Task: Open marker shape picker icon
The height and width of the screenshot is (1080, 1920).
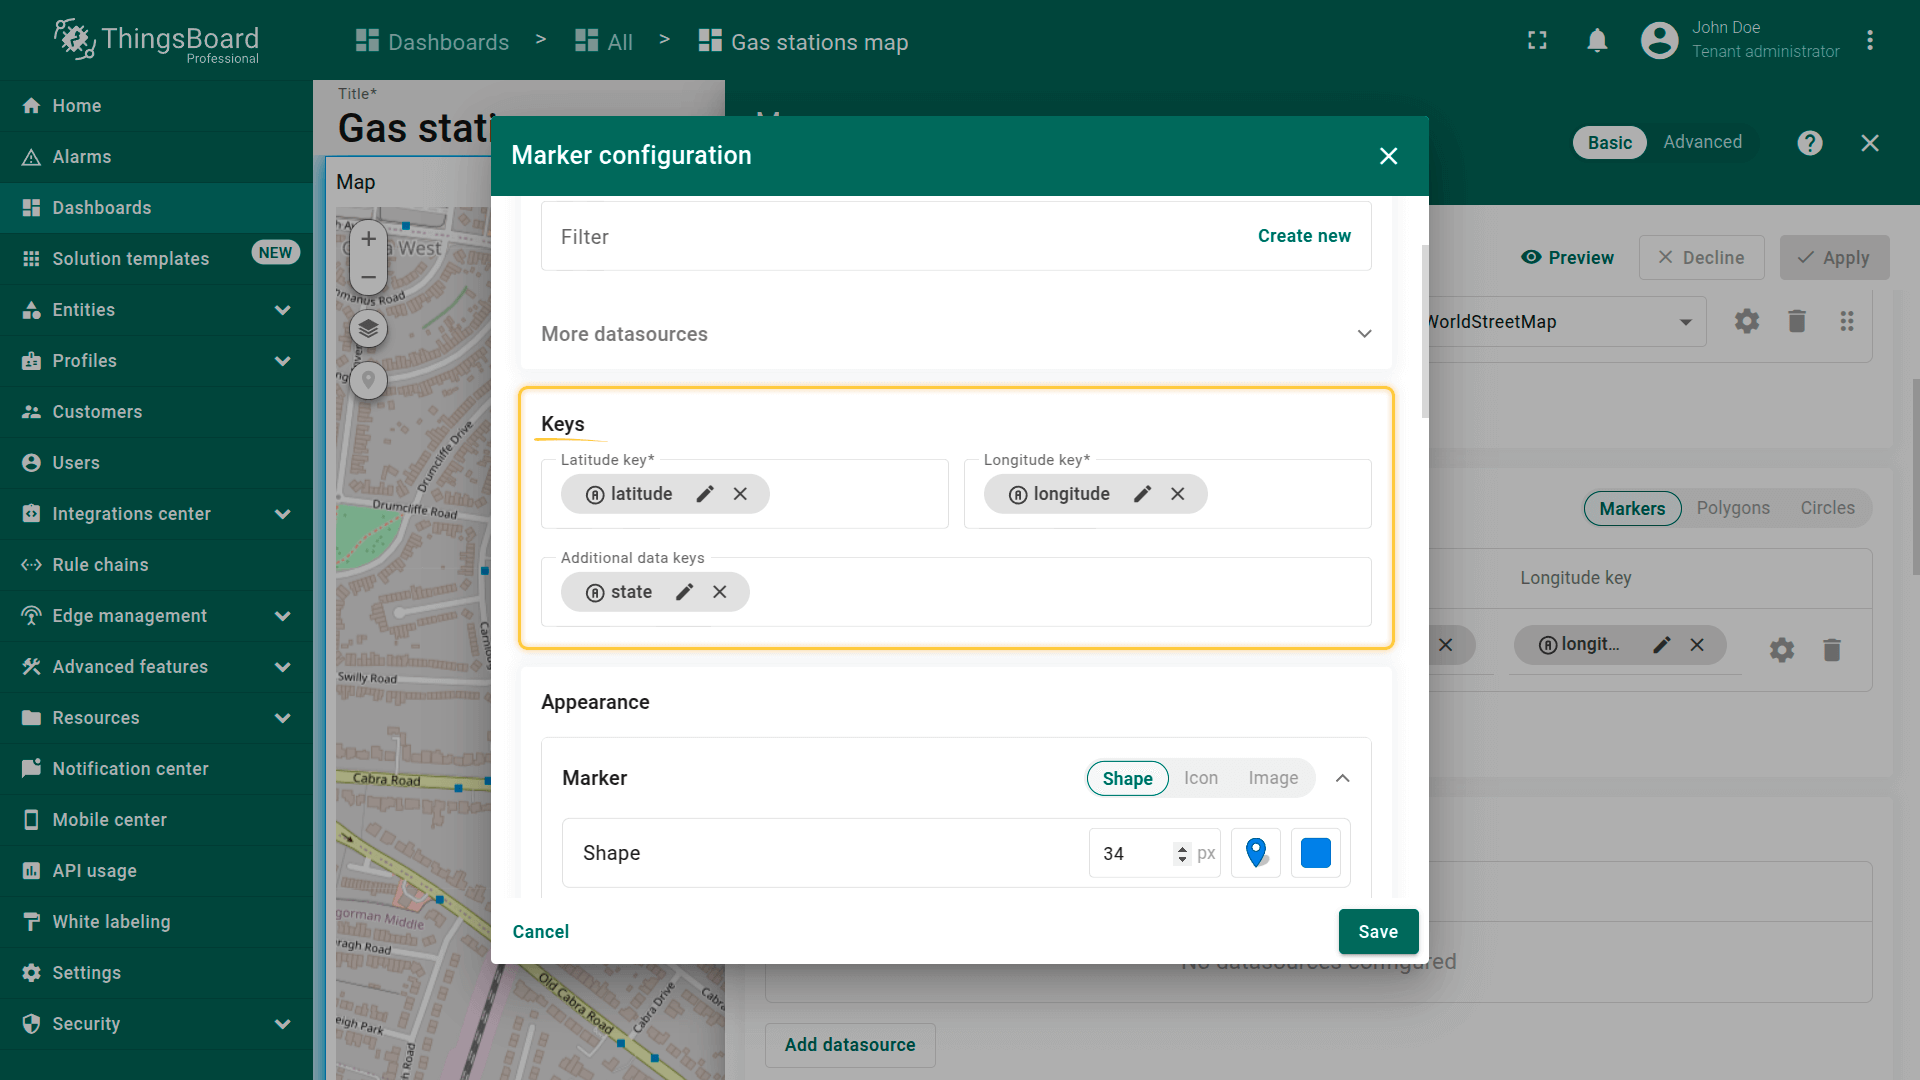Action: [x=1256, y=853]
